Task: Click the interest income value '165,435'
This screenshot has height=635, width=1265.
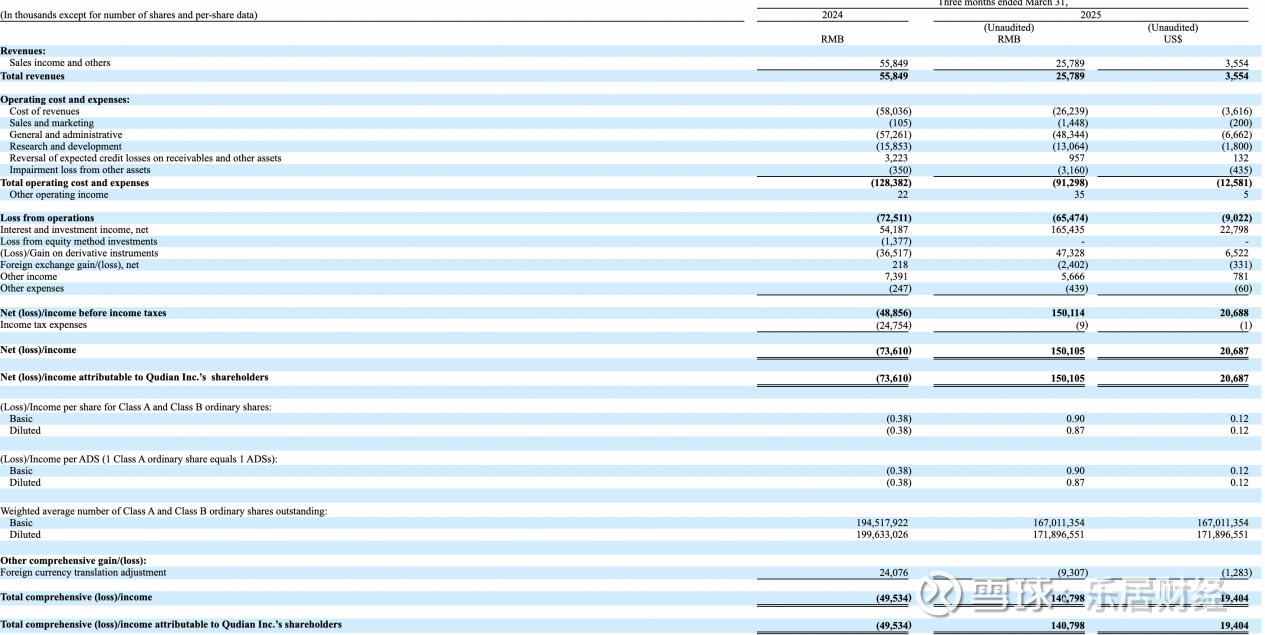Action: [x=1068, y=230]
